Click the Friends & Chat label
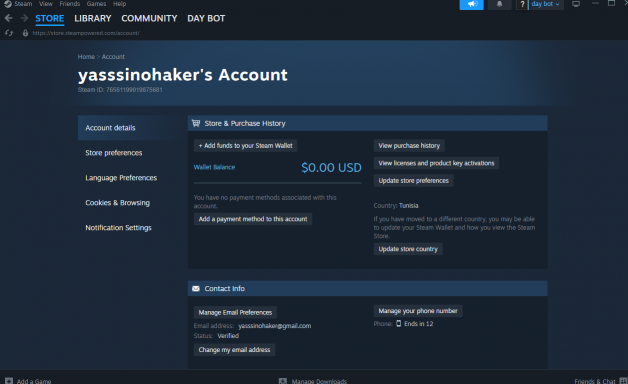 [595, 381]
